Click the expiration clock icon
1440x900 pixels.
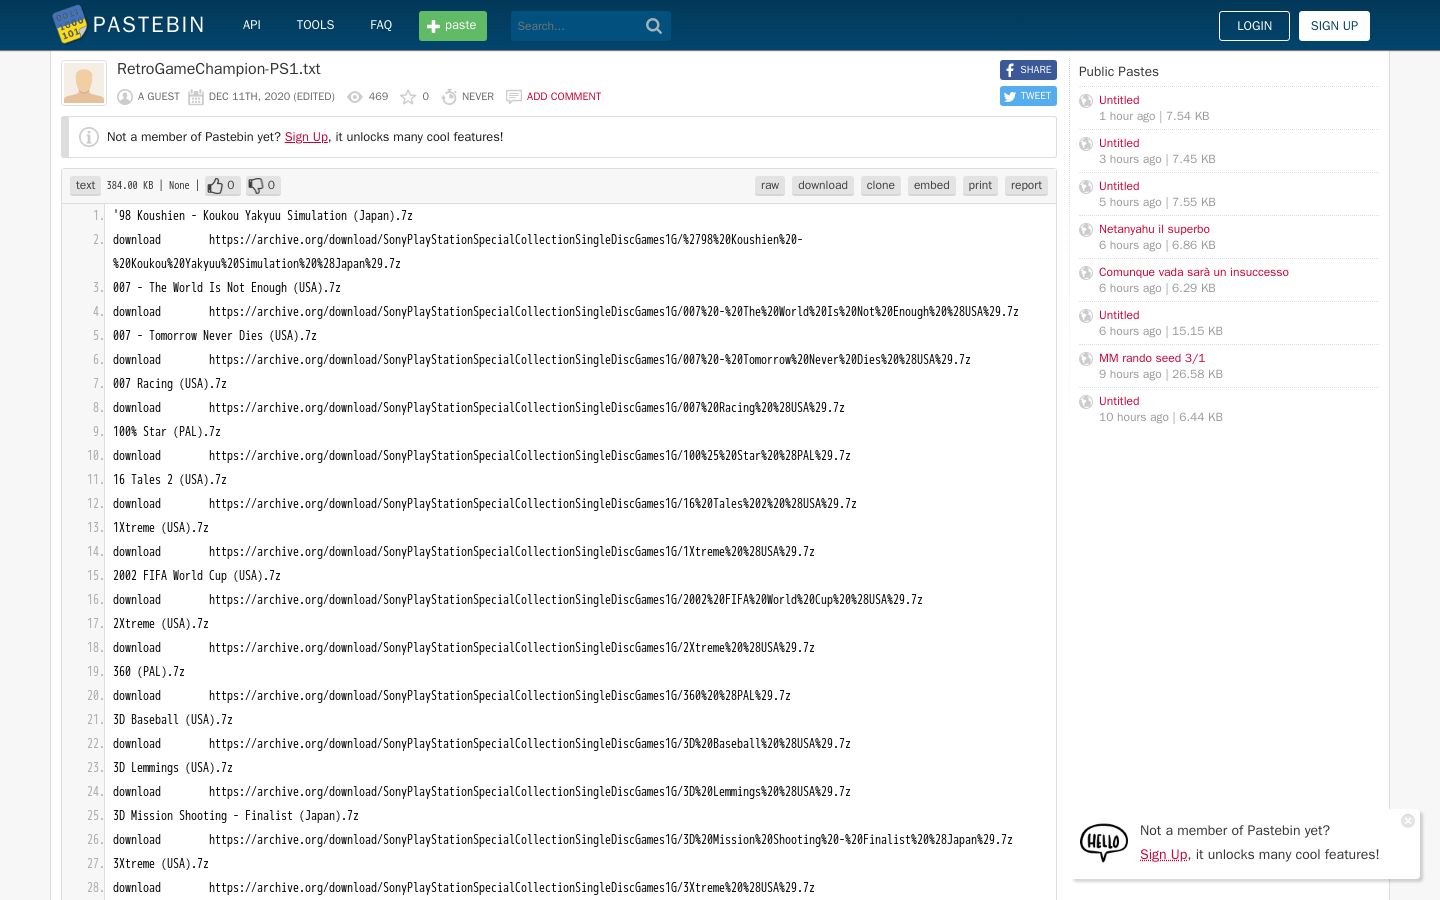[449, 97]
